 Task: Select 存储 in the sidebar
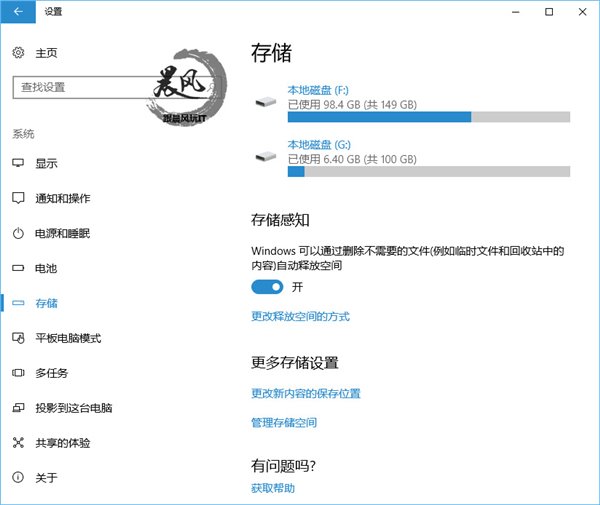coord(46,303)
